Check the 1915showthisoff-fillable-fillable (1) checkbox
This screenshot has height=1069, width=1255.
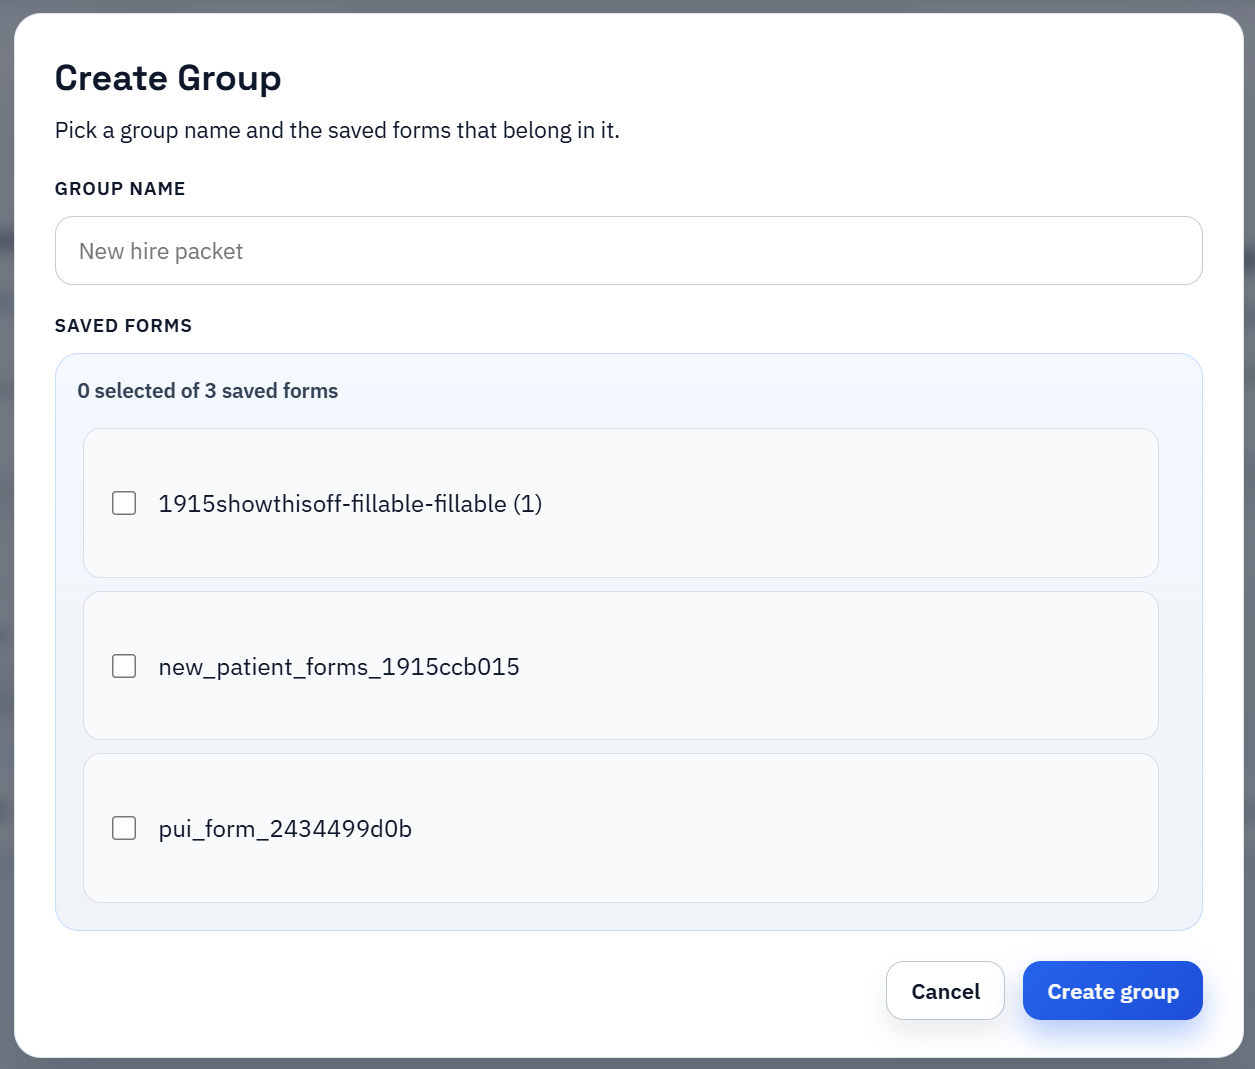click(x=123, y=503)
